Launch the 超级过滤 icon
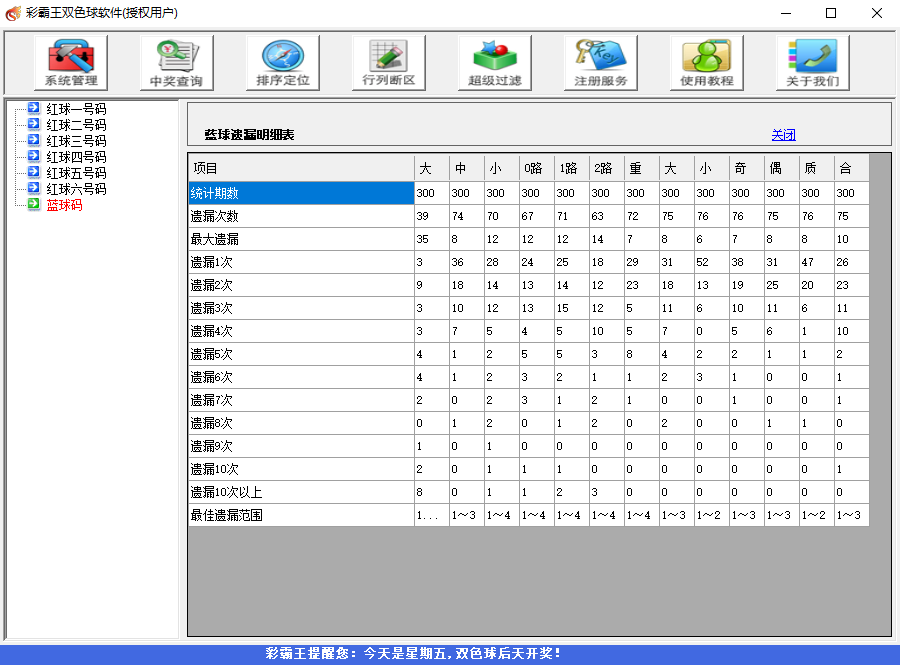This screenshot has width=900, height=665. (495, 63)
